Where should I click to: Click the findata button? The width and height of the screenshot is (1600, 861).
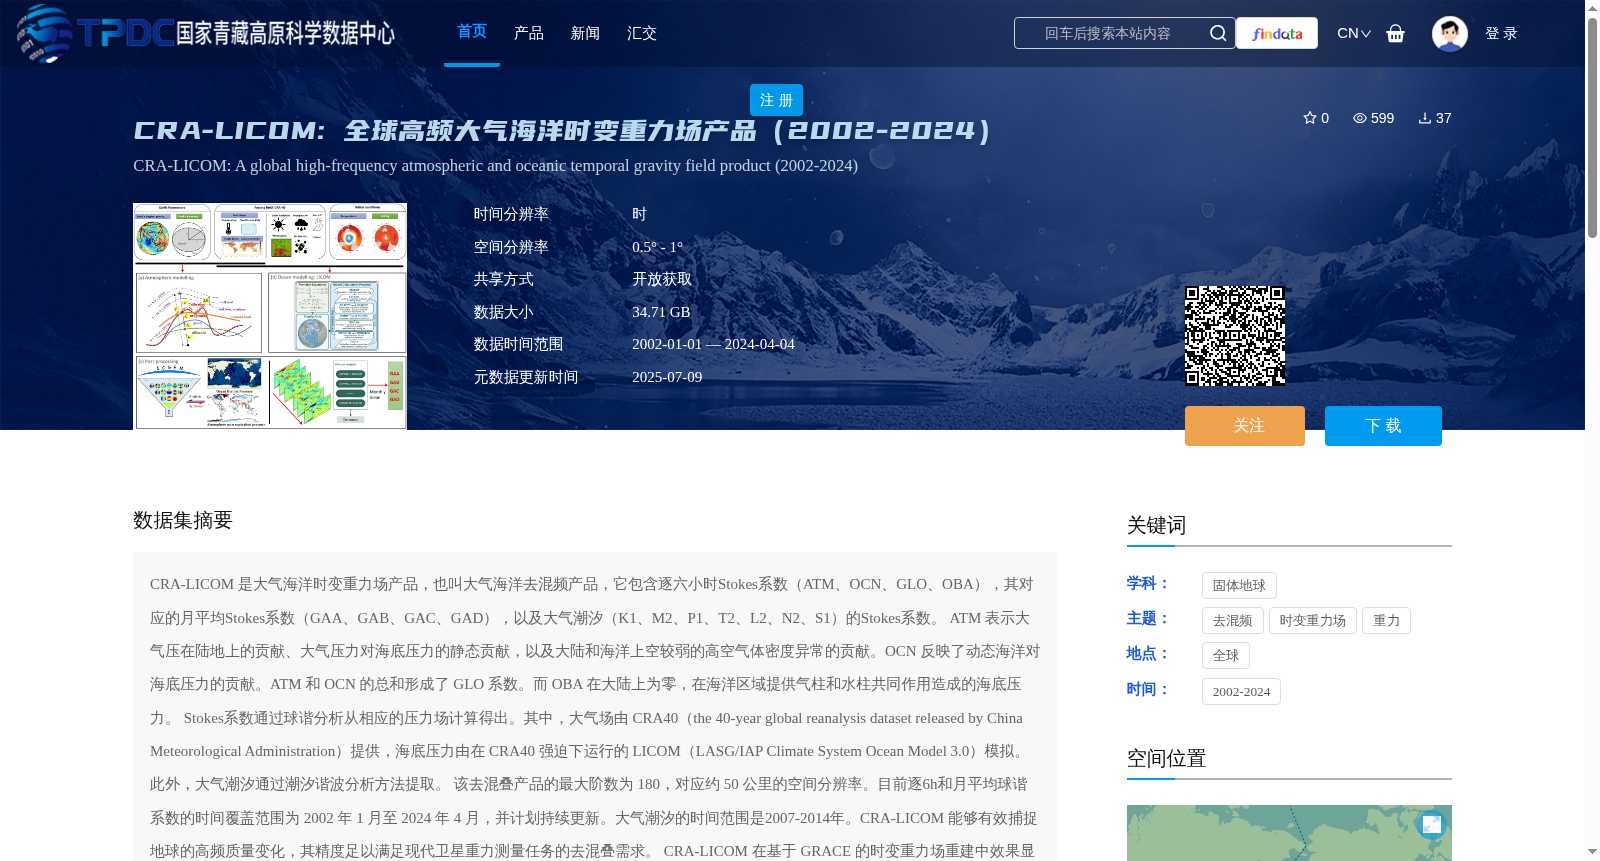pyautogui.click(x=1277, y=33)
